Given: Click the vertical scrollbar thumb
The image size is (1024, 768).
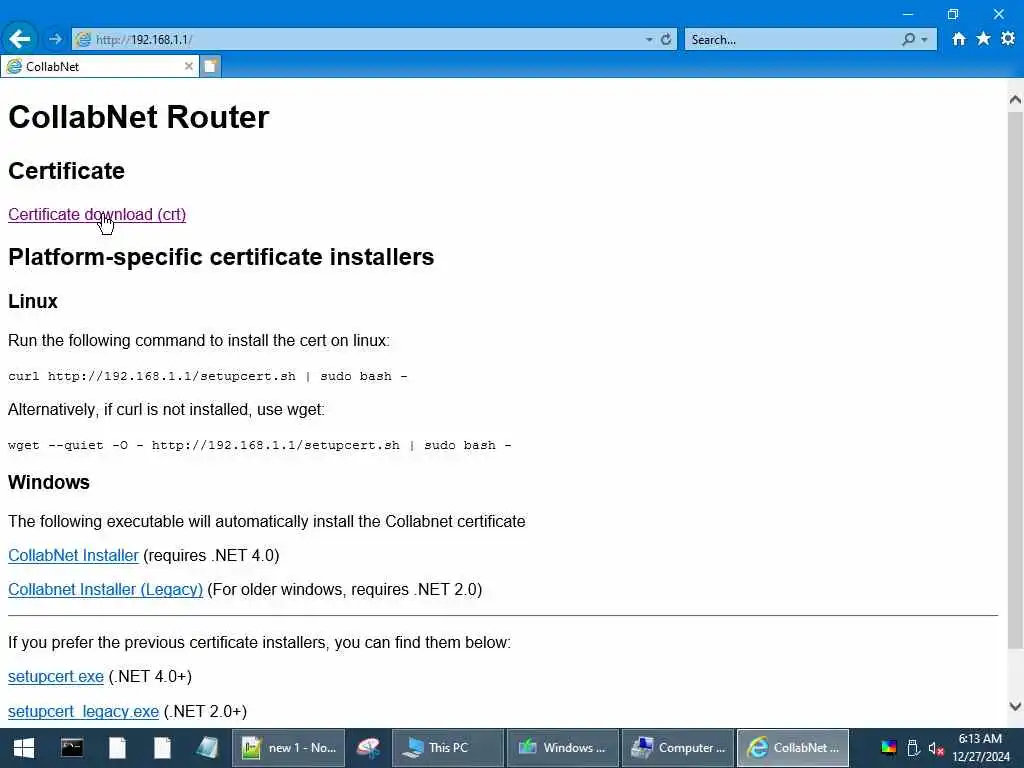Looking at the screenshot, I should click(1015, 380).
